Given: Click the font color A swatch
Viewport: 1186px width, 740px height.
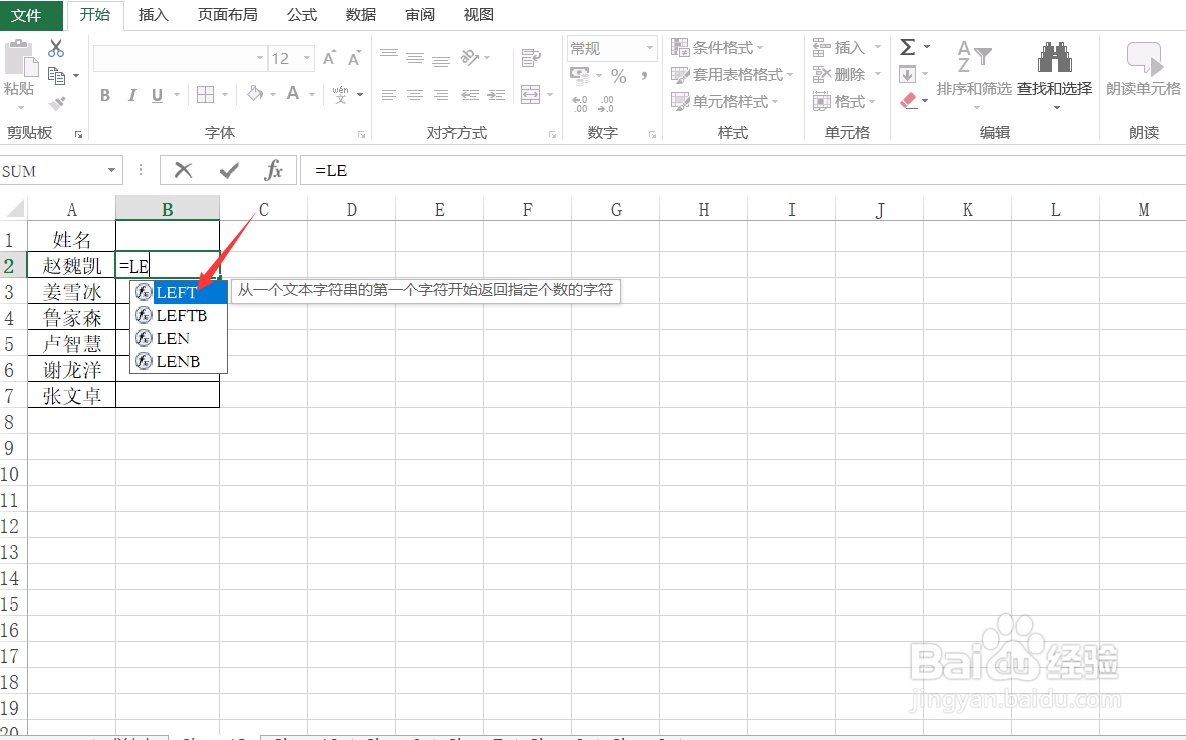Looking at the screenshot, I should click(x=294, y=95).
